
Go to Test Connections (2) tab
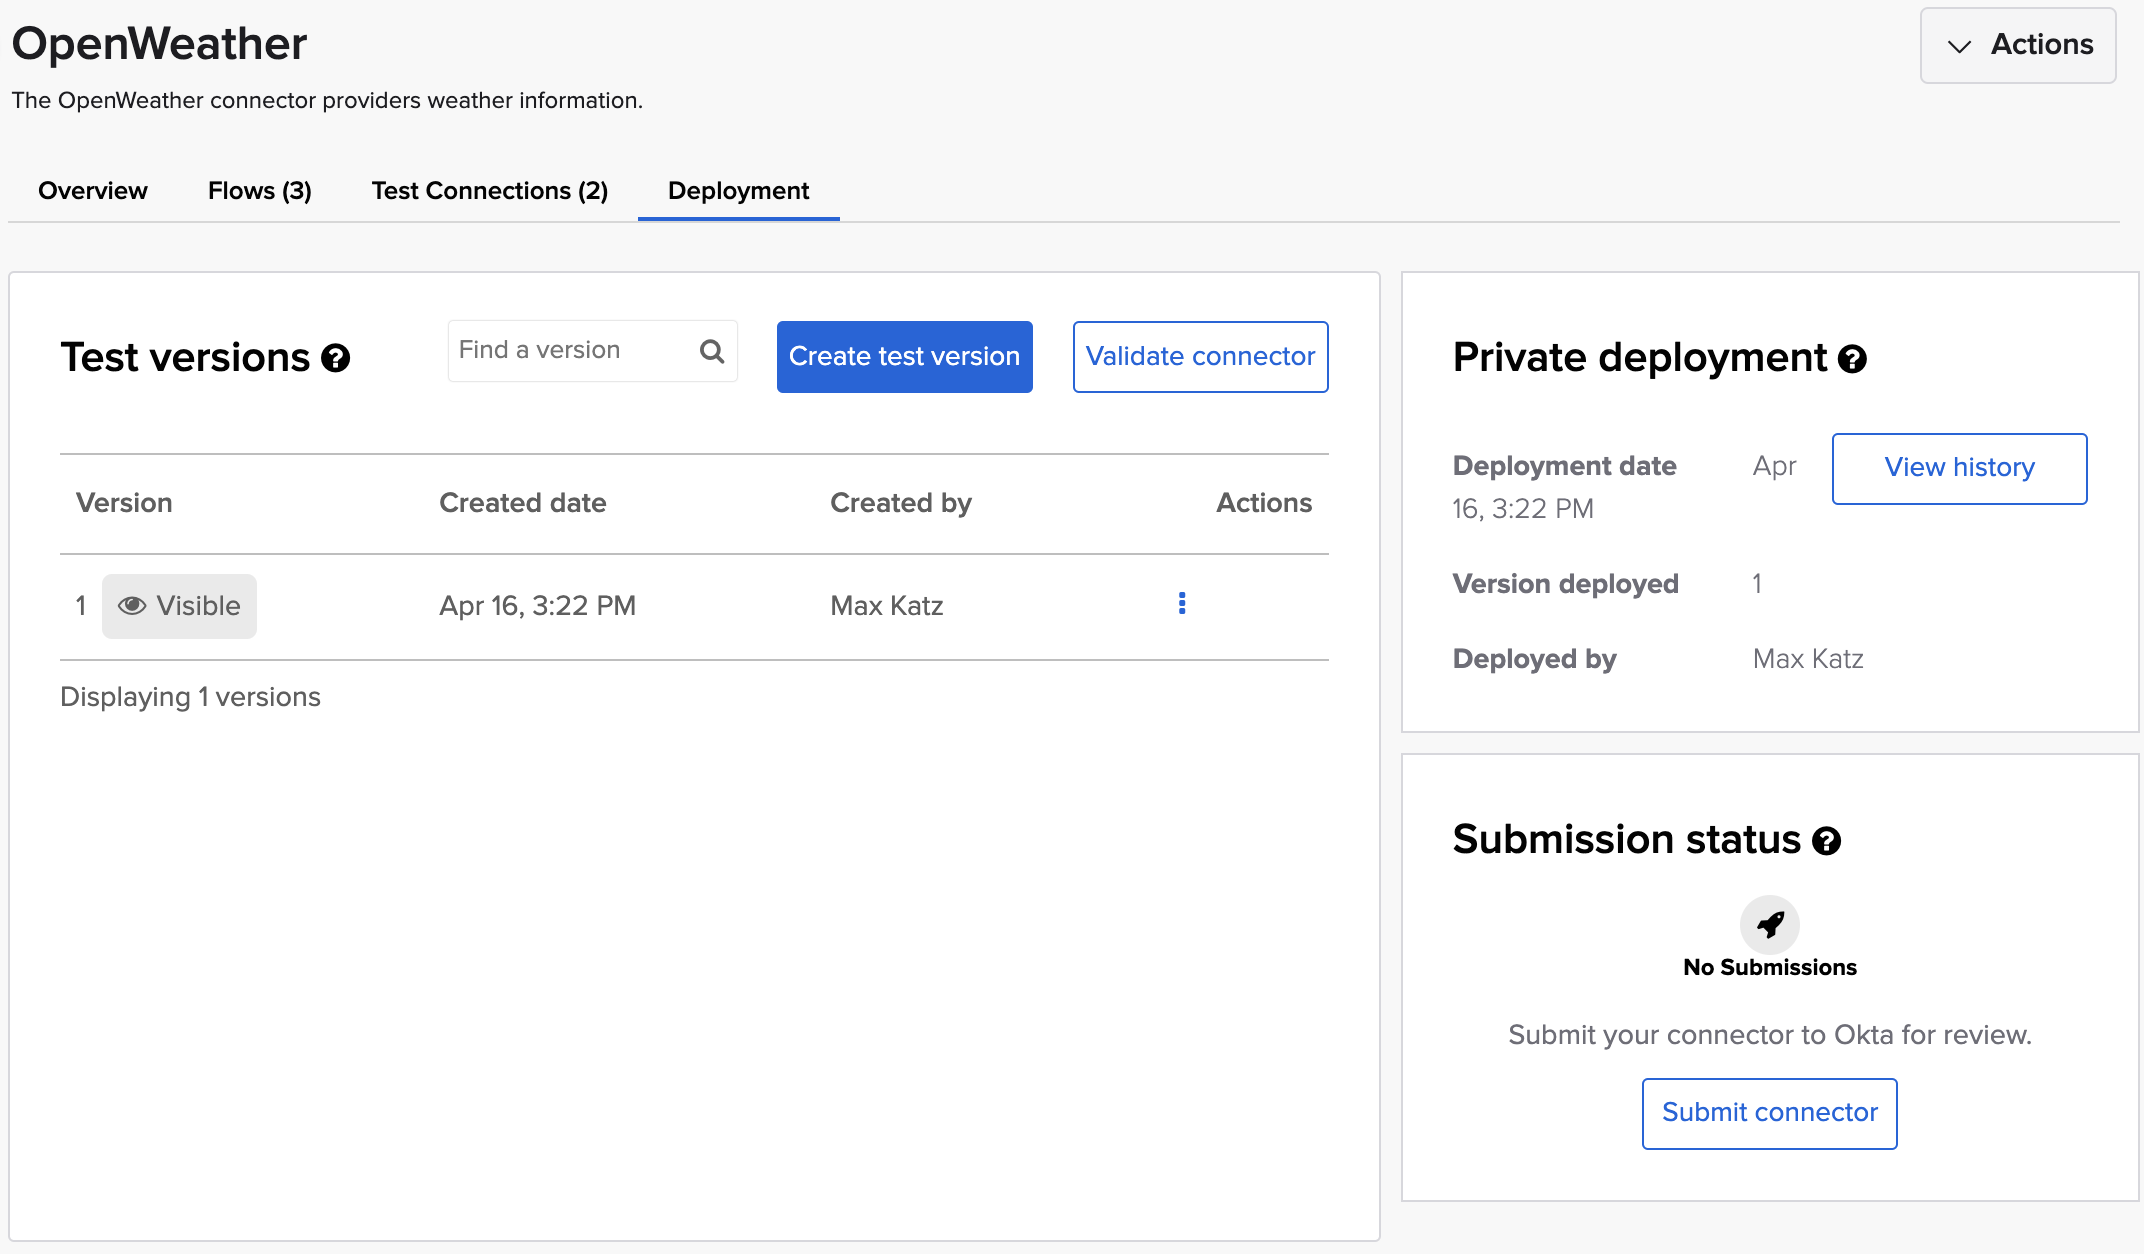(490, 191)
